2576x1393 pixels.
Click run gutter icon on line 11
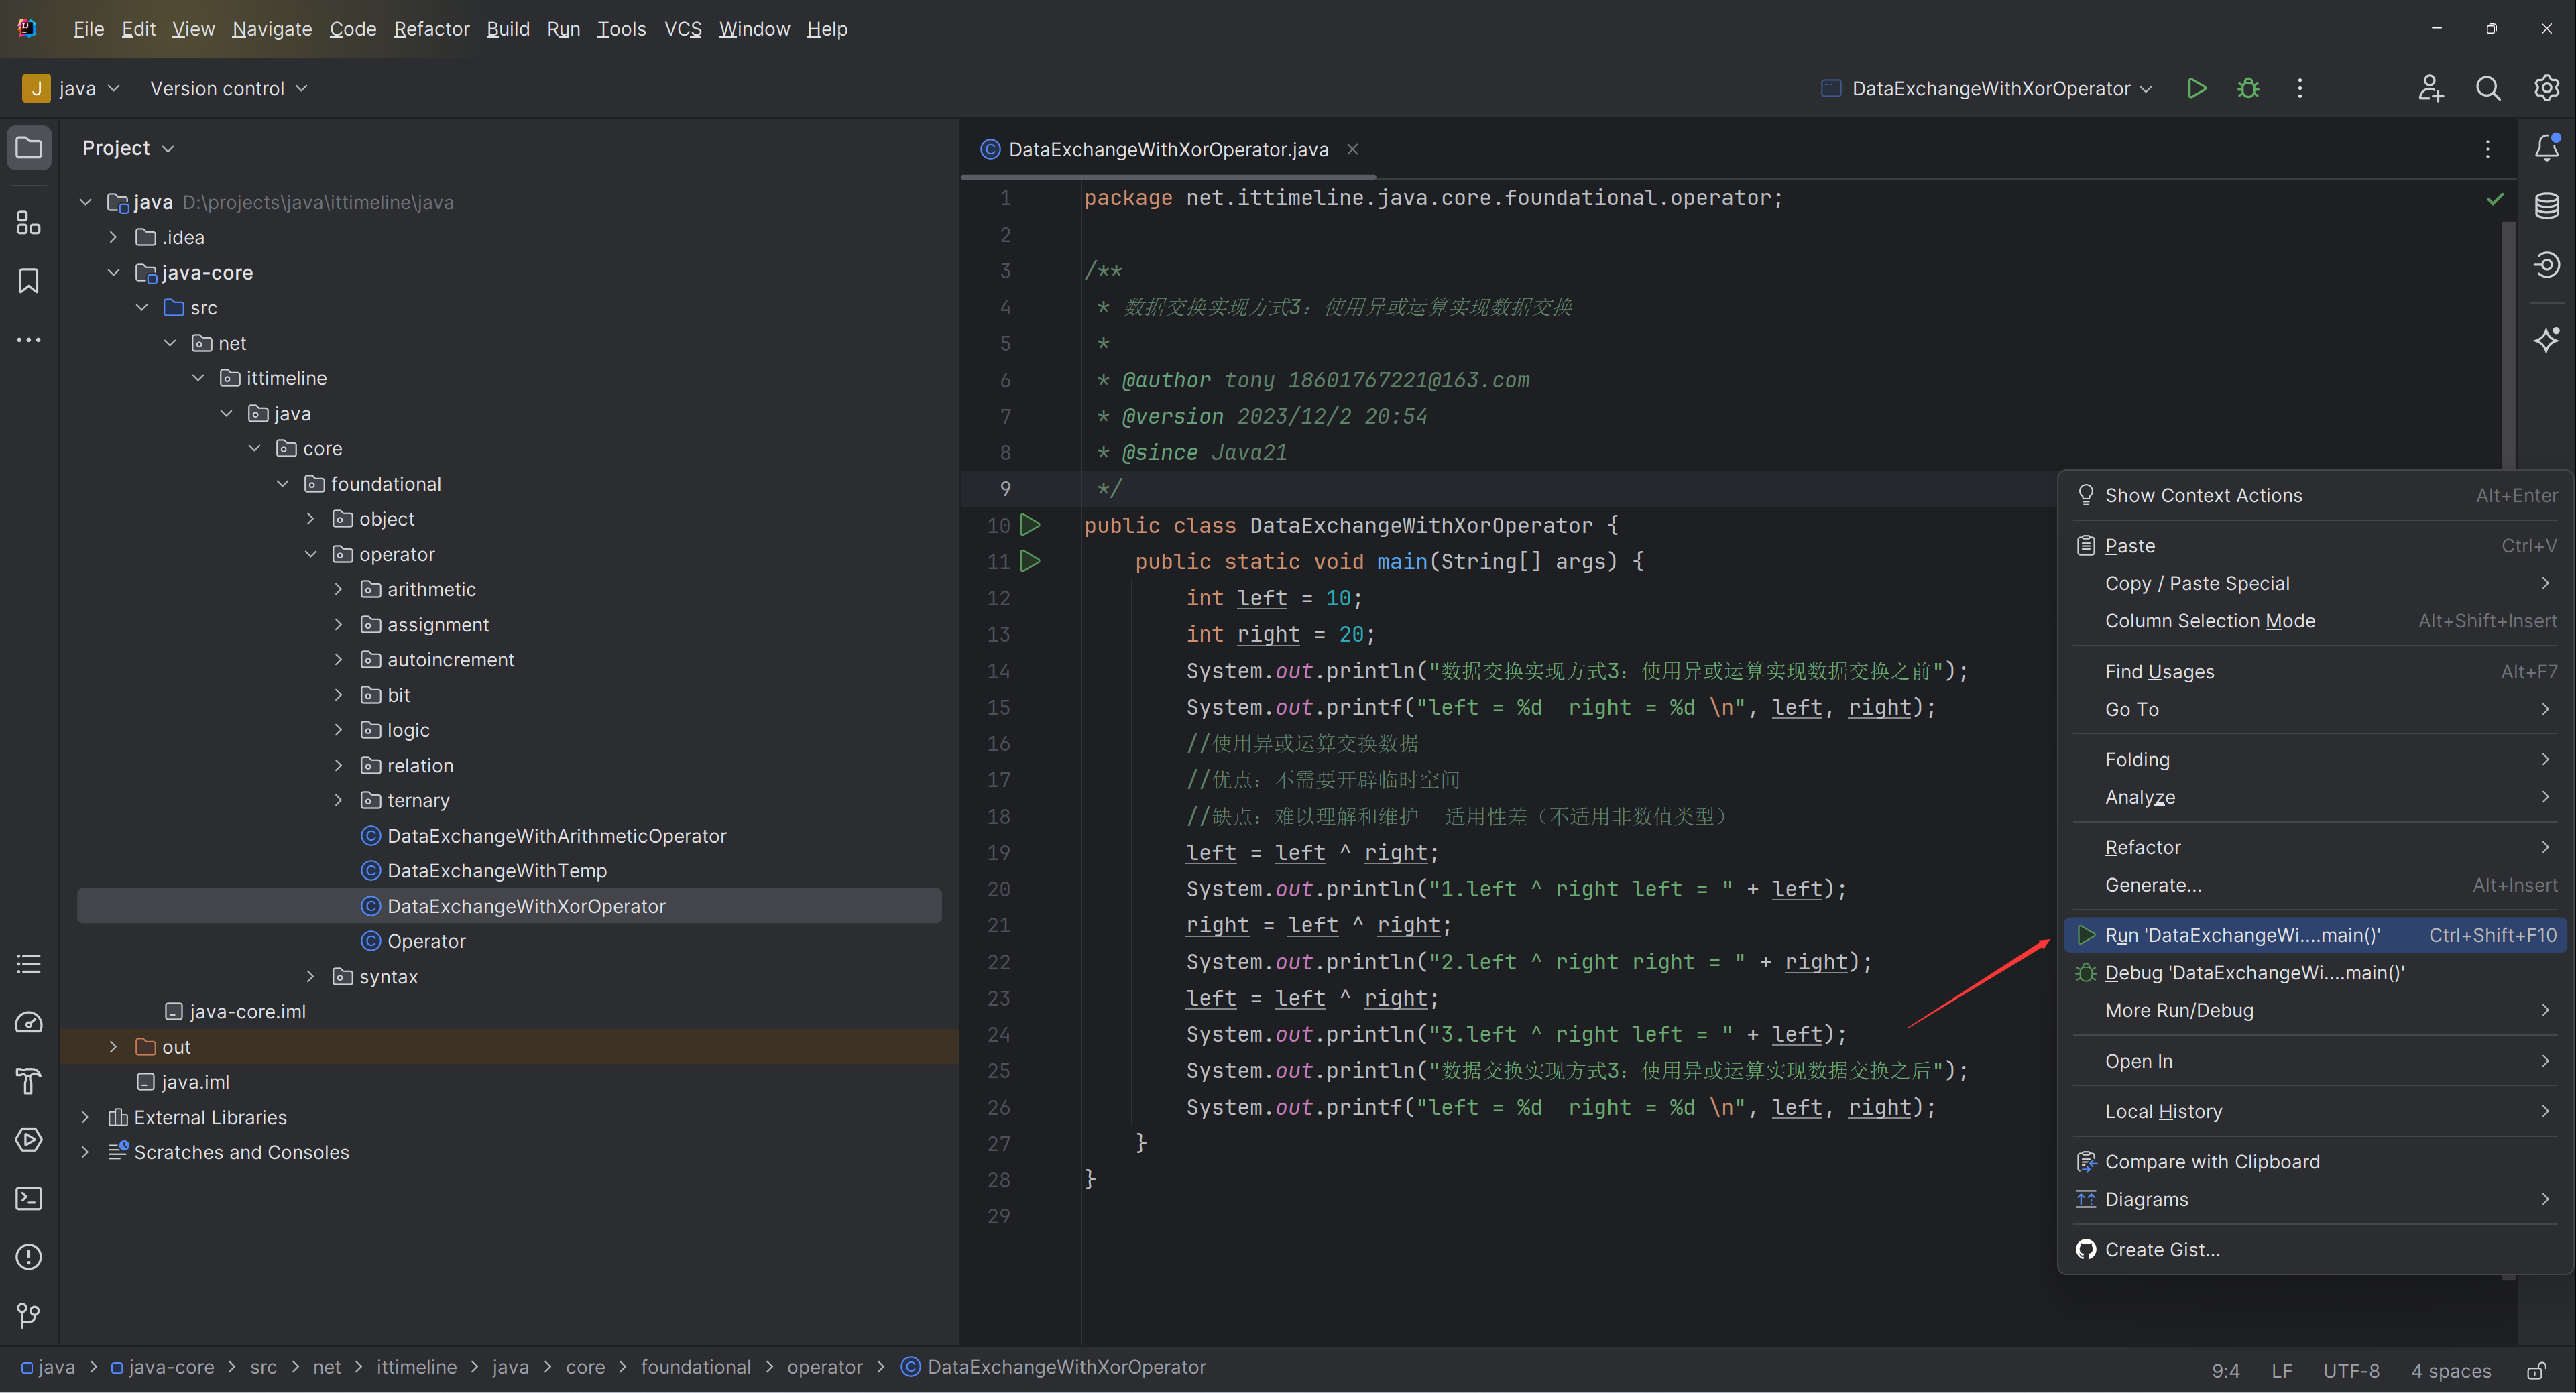tap(1030, 561)
